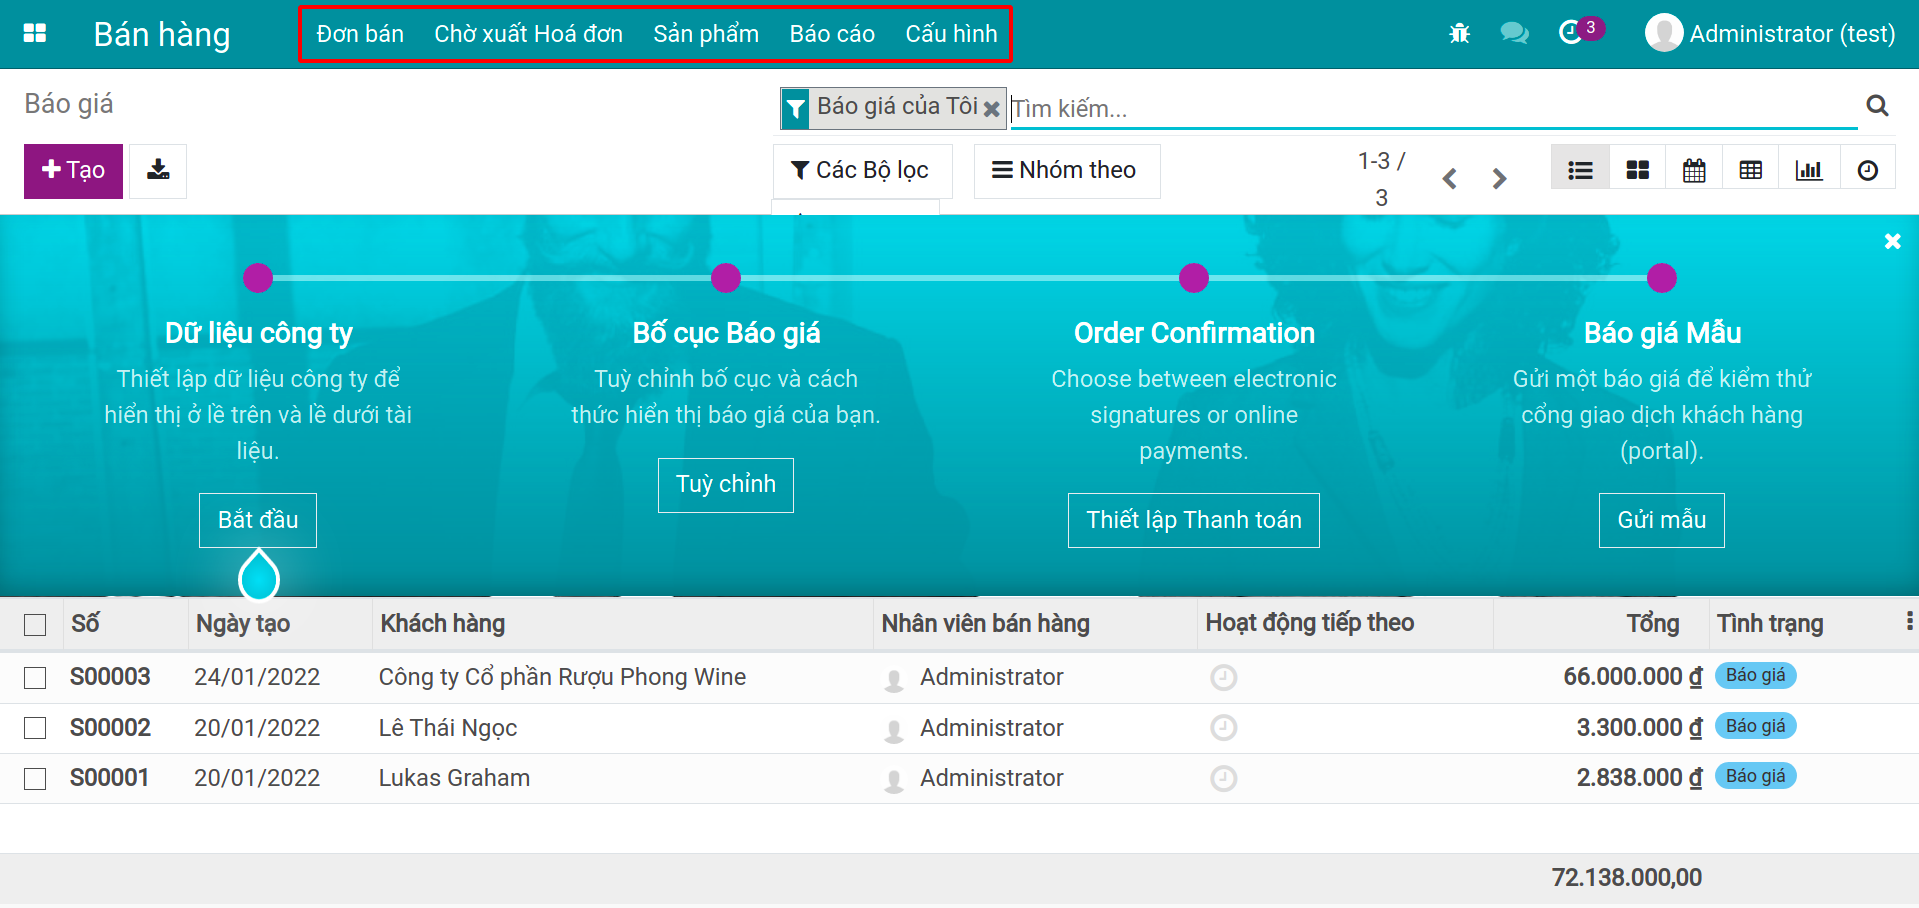Viewport: 1919px width, 908px height.
Task: Open the conversations chat icon
Action: tap(1514, 33)
